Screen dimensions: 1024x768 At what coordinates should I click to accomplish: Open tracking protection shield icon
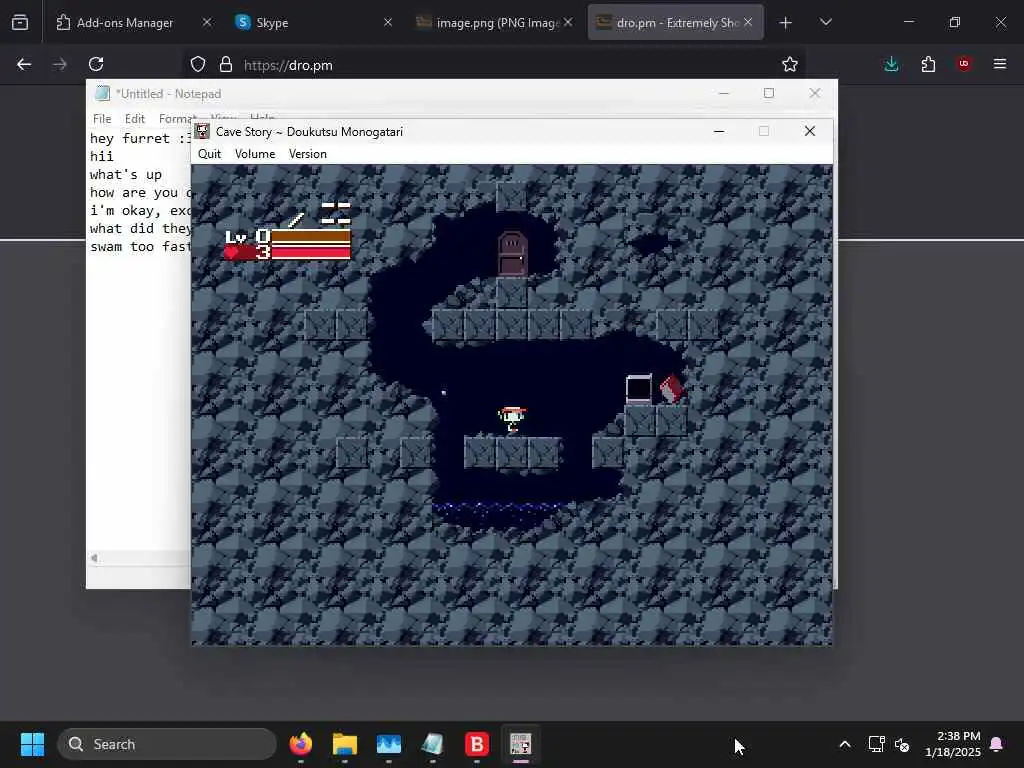(x=198, y=64)
